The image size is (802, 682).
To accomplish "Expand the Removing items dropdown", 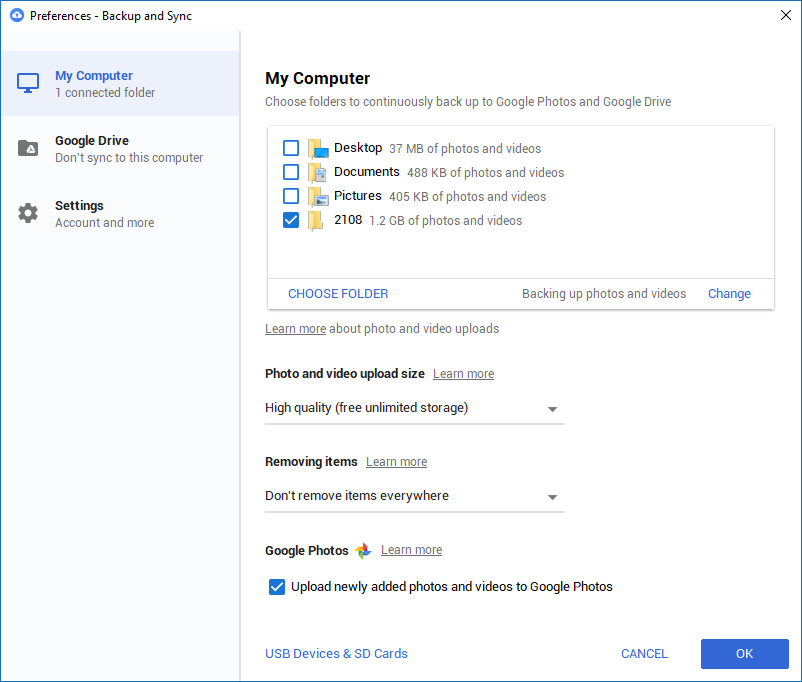I will pos(415,496).
